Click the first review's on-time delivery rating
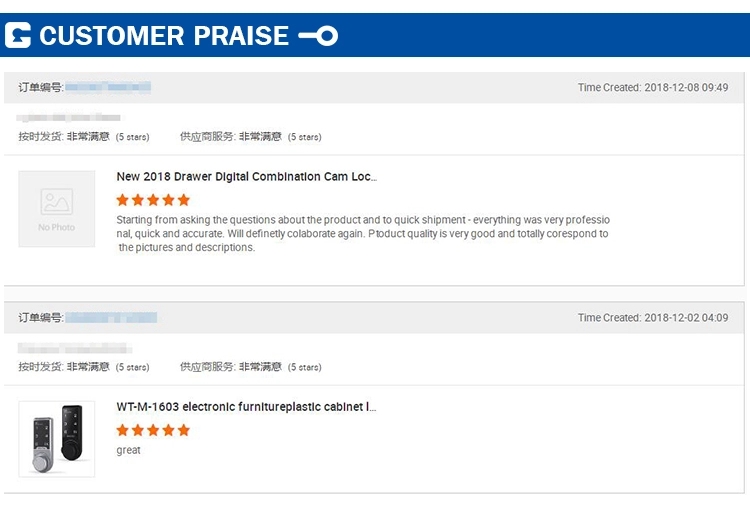 pyautogui.click(x=84, y=137)
